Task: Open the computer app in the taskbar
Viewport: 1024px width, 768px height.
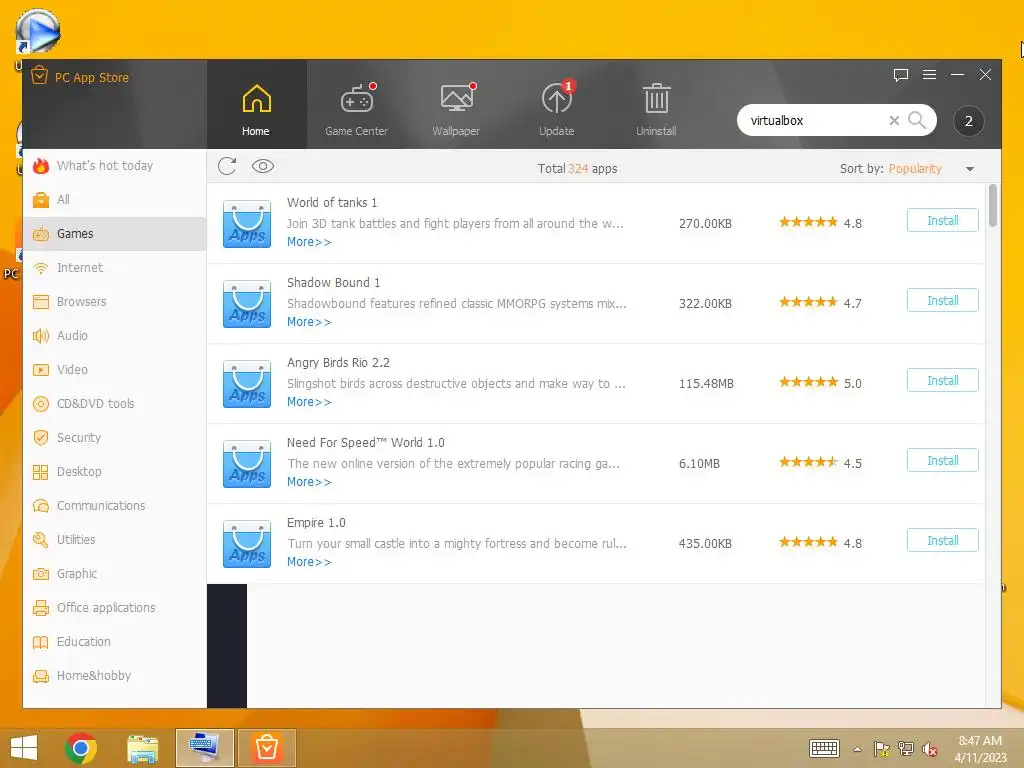Action: pos(204,748)
